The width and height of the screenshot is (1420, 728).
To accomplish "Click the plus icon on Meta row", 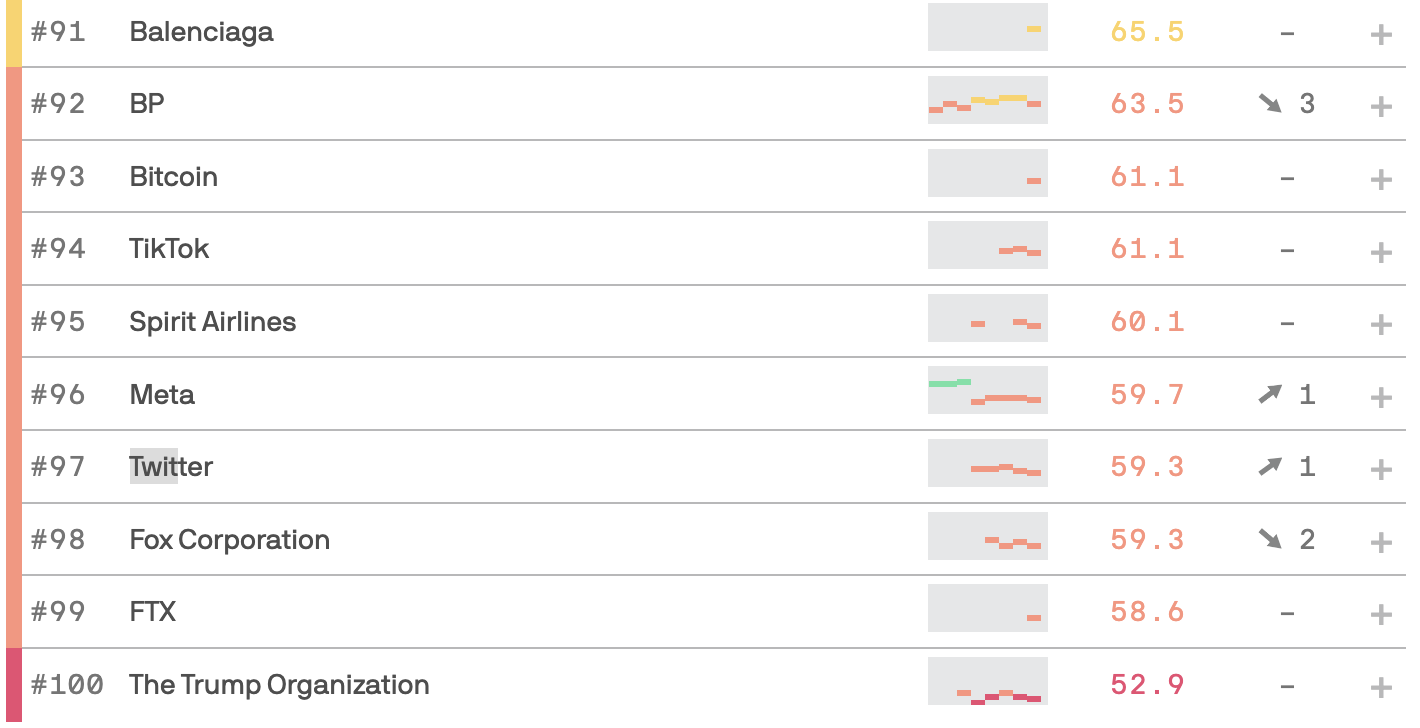I will coord(1381,398).
